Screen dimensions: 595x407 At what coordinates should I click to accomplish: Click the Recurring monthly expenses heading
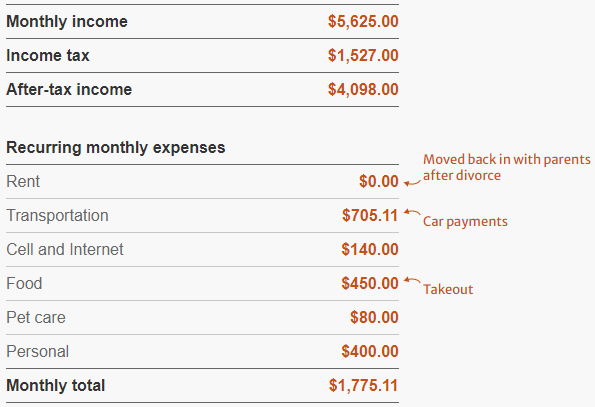coord(116,148)
